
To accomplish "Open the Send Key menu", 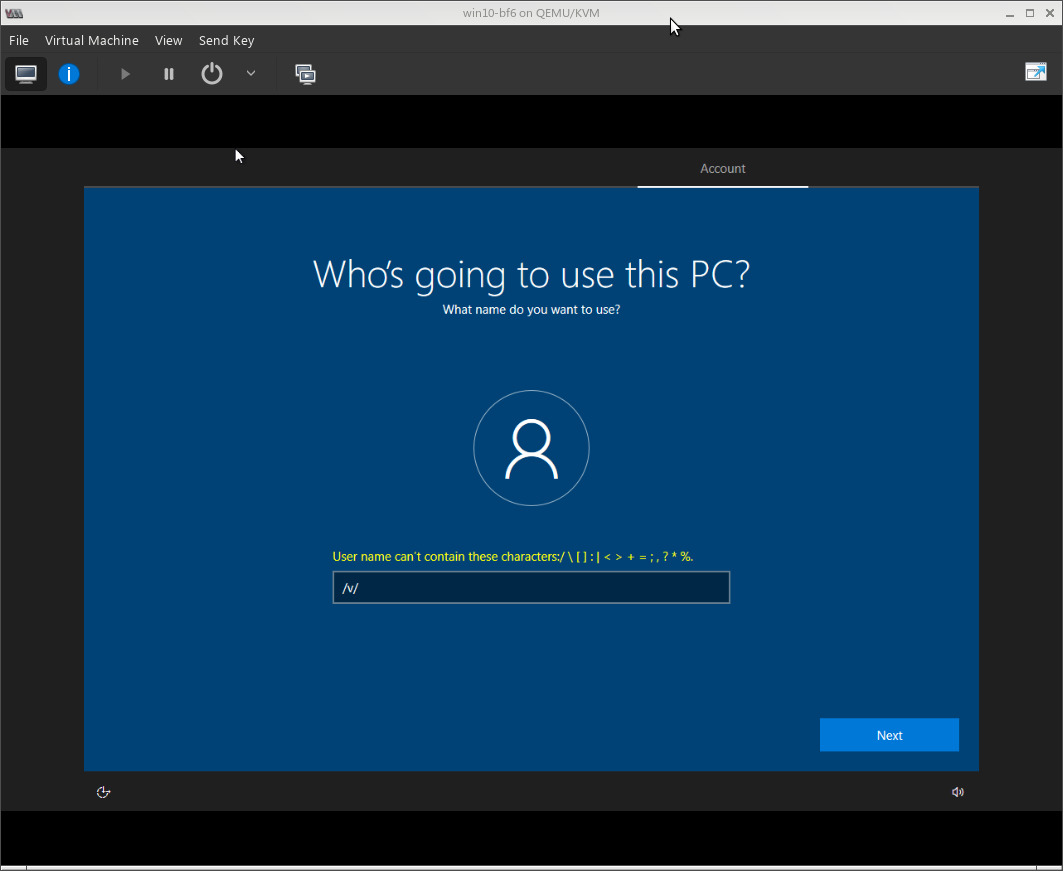I will click(226, 41).
